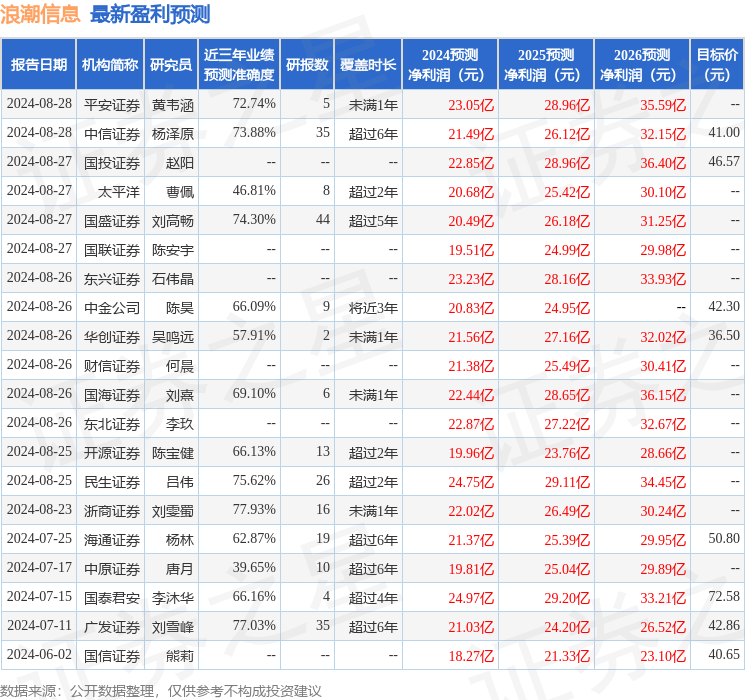Viewport: 745px width, 700px height.
Task: Select the 中信证券 institution cell
Action: (x=112, y=134)
